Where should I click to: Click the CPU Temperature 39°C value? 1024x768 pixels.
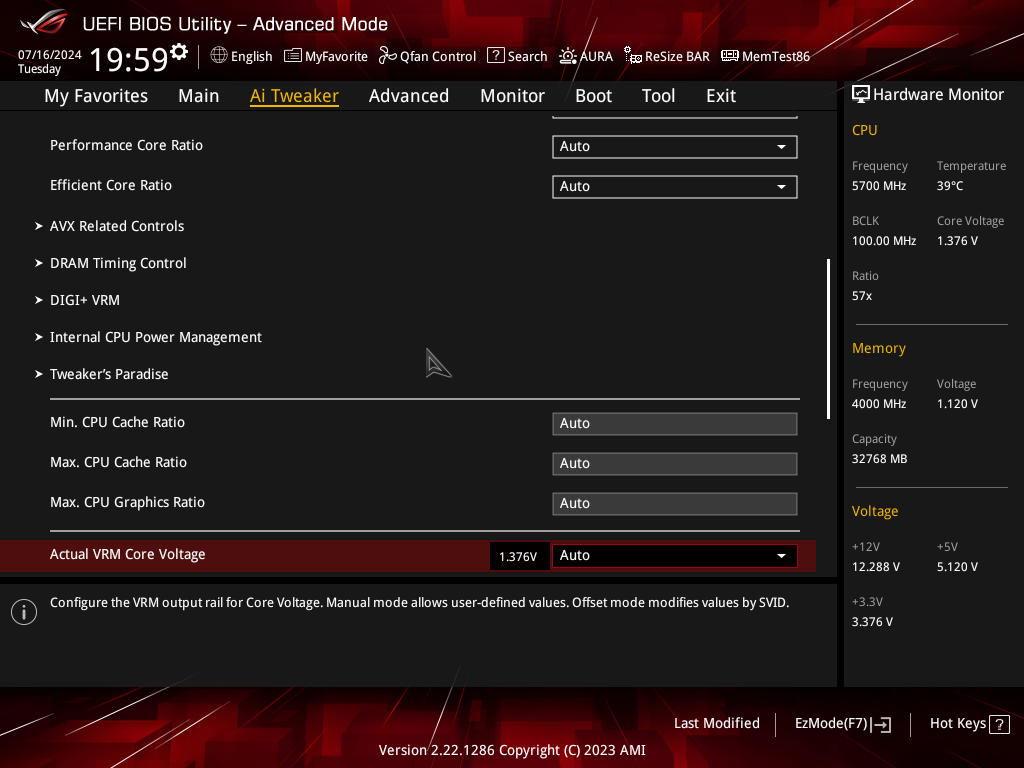(x=950, y=186)
